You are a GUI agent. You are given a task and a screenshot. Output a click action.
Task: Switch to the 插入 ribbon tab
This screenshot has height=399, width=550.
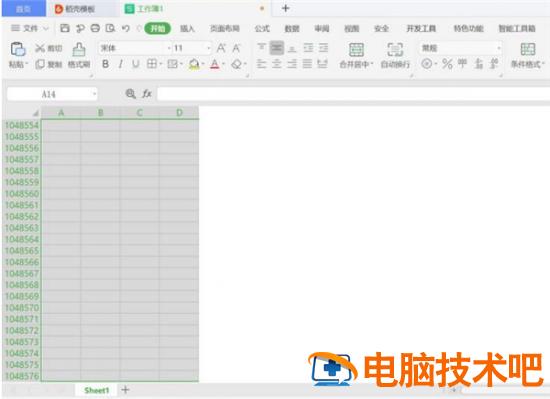pos(187,29)
